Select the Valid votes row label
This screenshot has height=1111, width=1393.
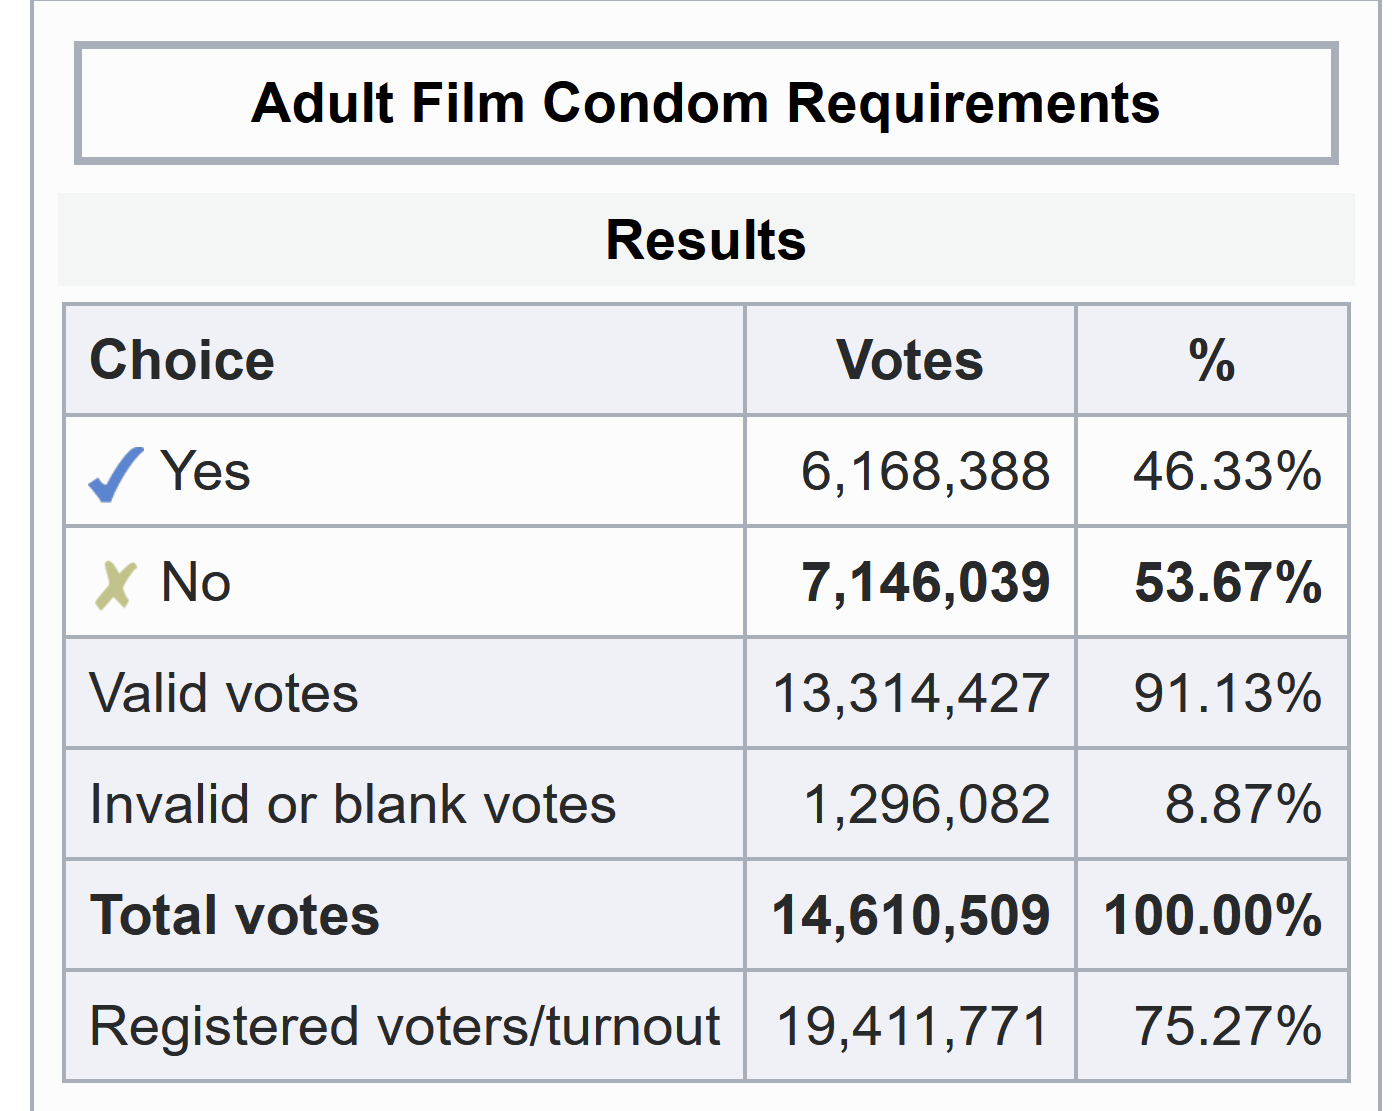(224, 693)
